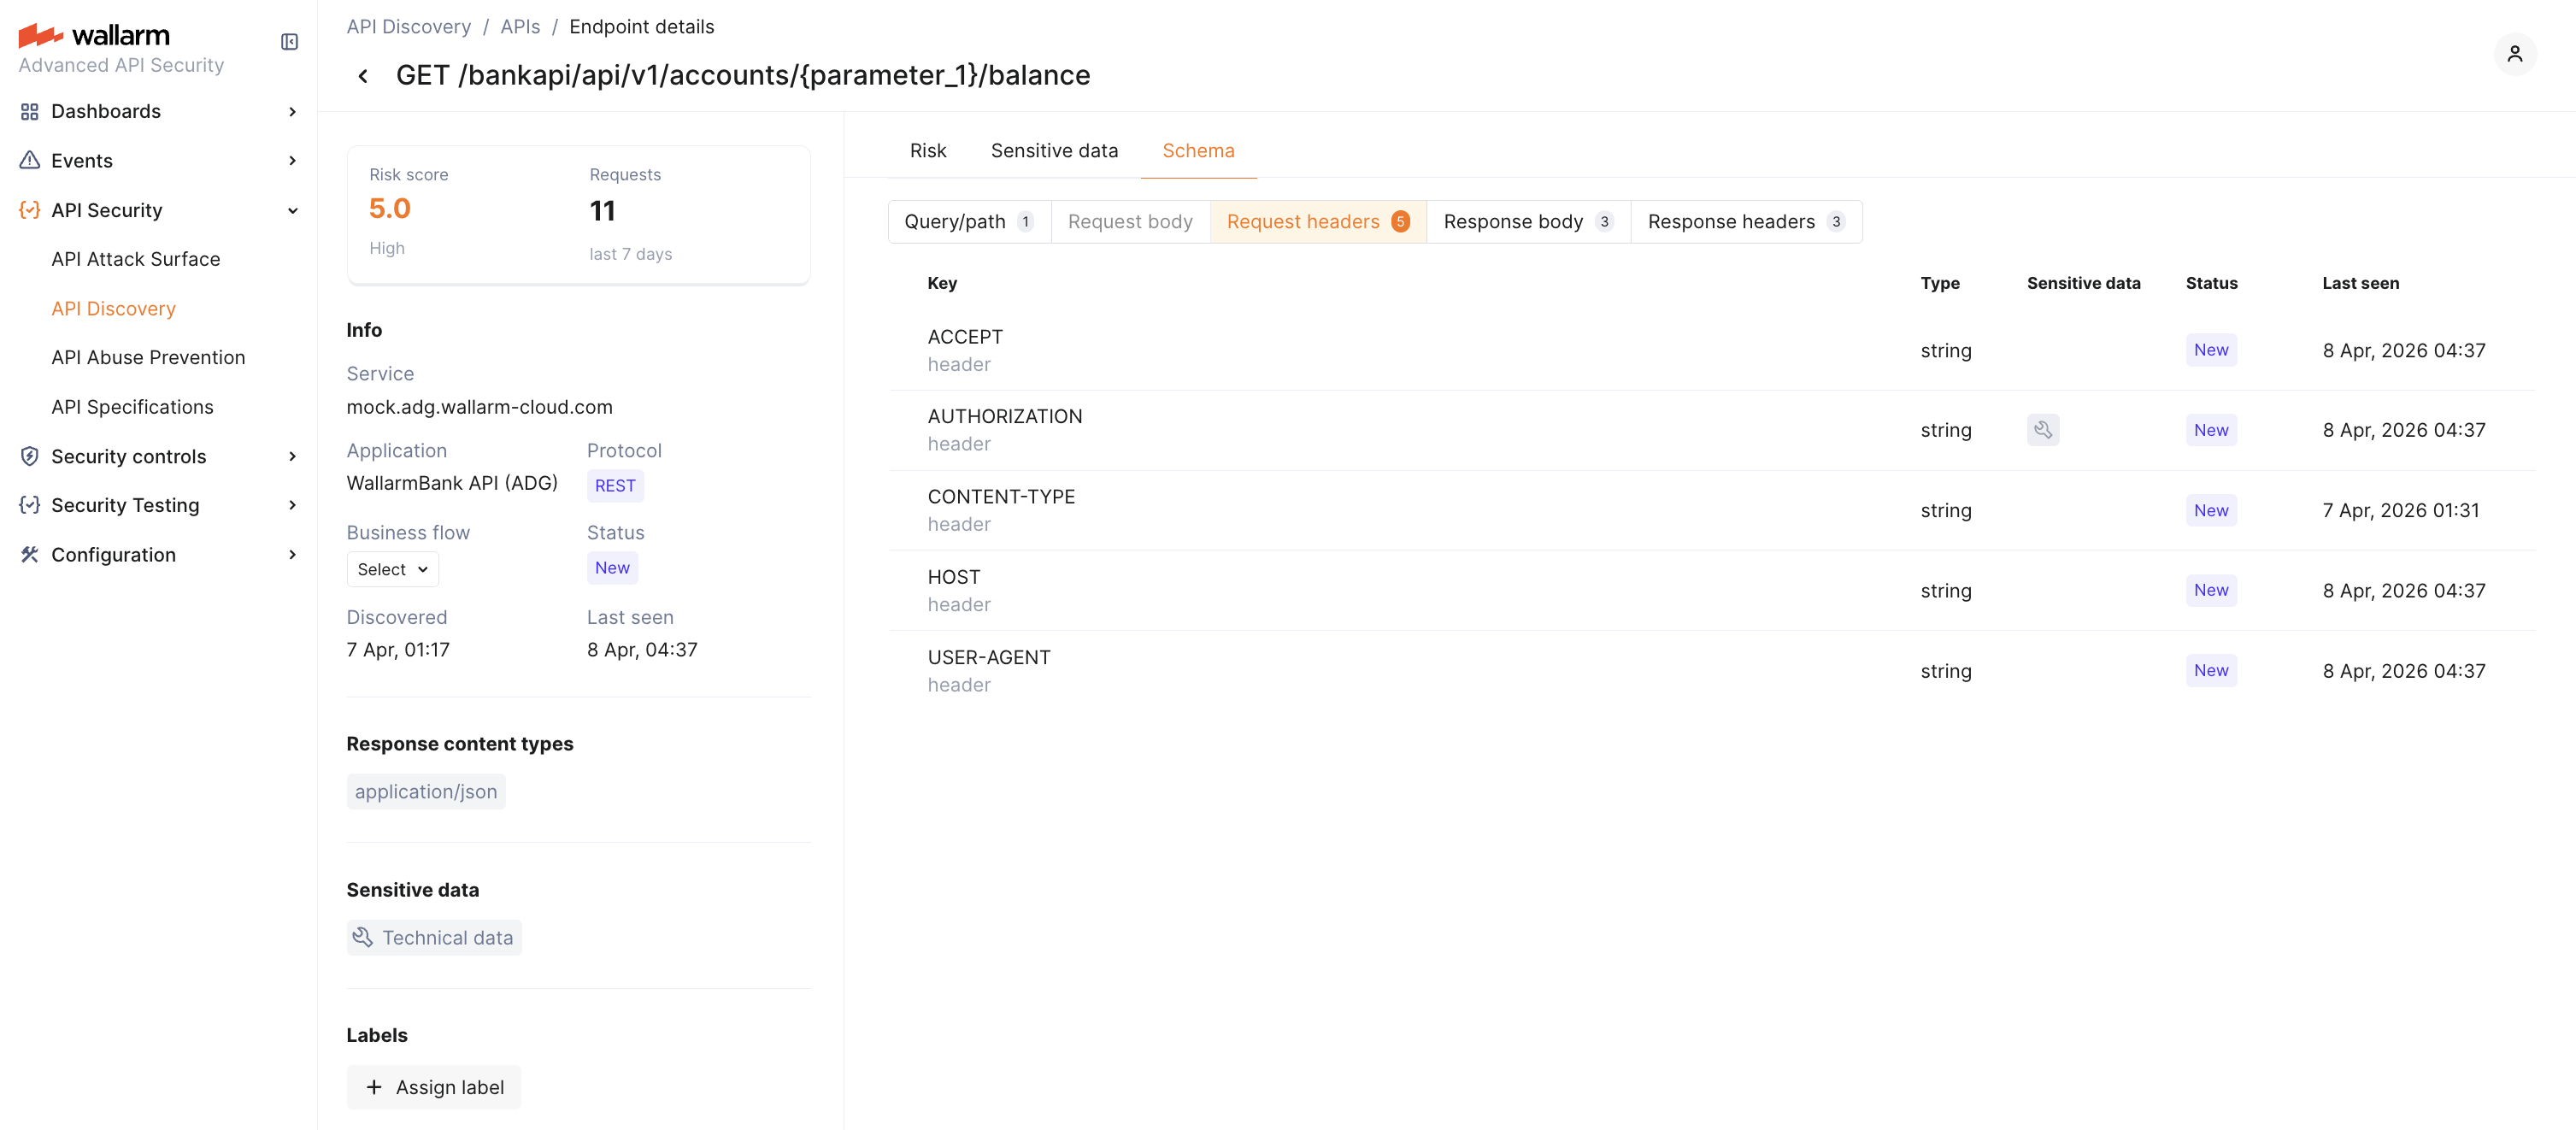Click the back arrow beside the endpoint title

tap(362, 75)
